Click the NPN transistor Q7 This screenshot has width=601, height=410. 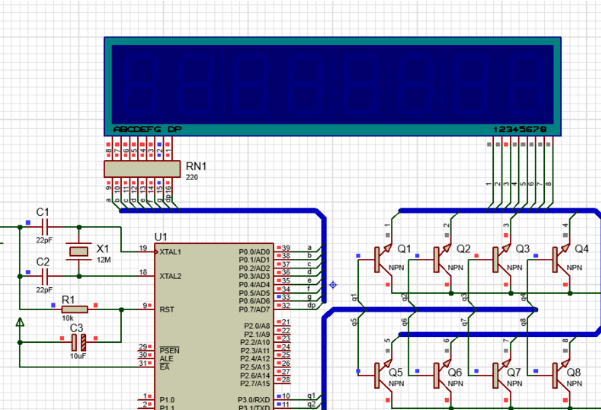pyautogui.click(x=502, y=376)
